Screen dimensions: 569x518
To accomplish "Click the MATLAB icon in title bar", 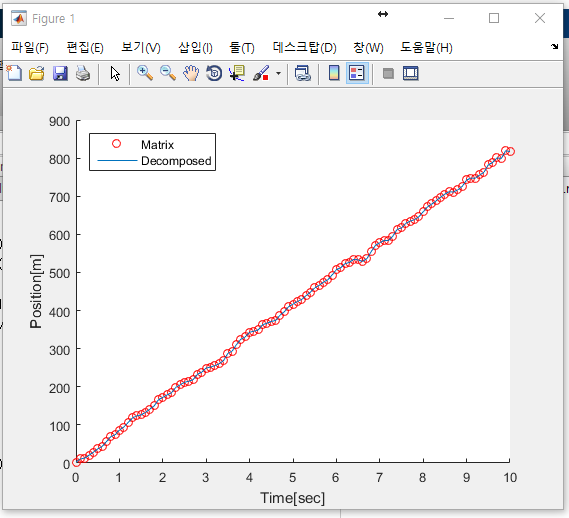I will tap(19, 18).
